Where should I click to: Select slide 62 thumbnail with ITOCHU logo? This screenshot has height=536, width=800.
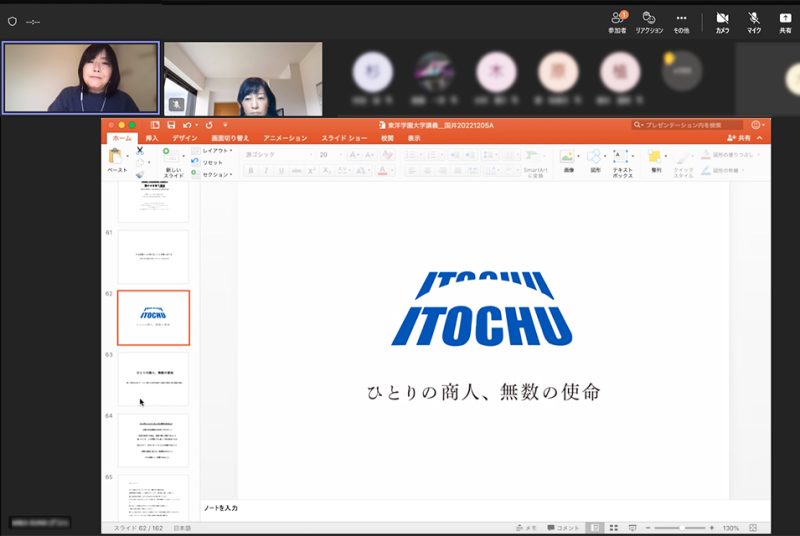coord(154,318)
